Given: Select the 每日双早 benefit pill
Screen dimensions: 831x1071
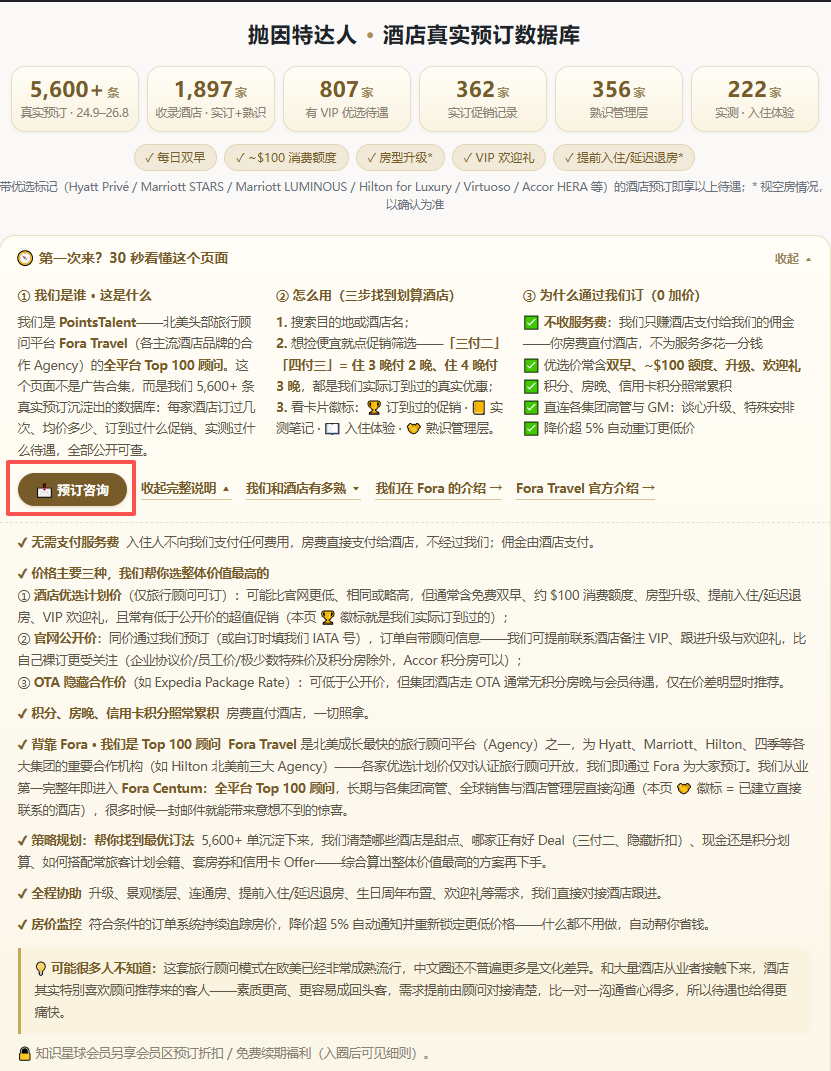Looking at the screenshot, I should [x=175, y=158].
